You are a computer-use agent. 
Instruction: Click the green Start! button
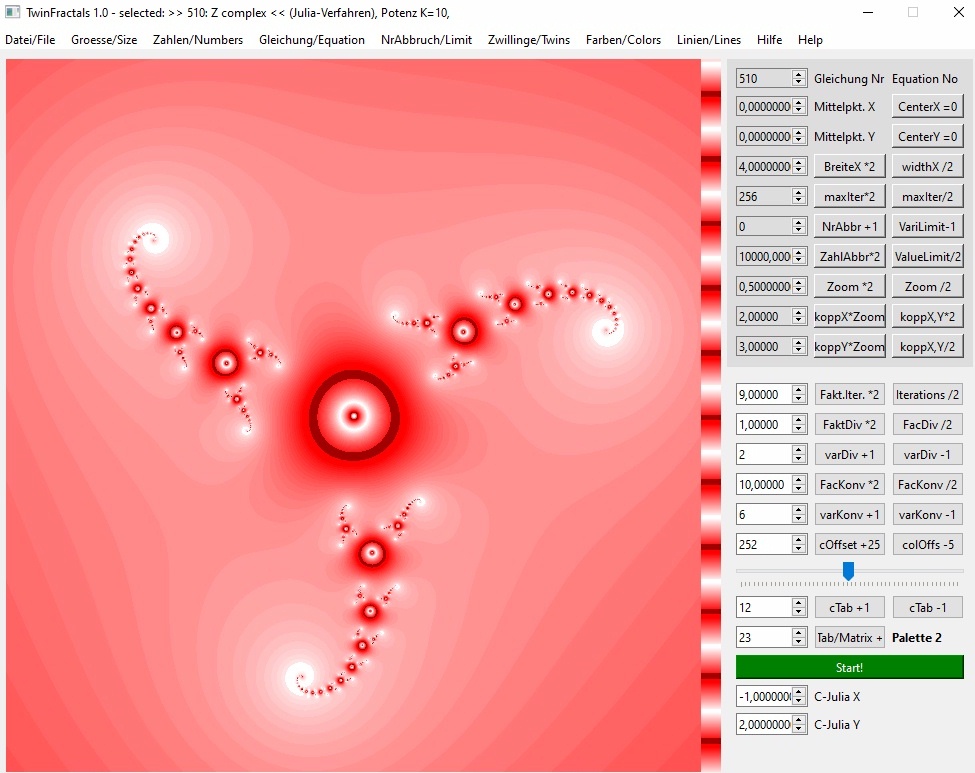(849, 667)
